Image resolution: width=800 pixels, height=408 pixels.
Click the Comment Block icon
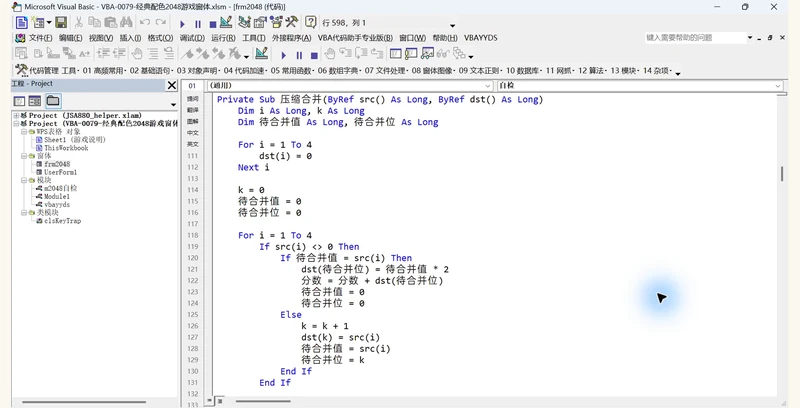(x=153, y=53)
